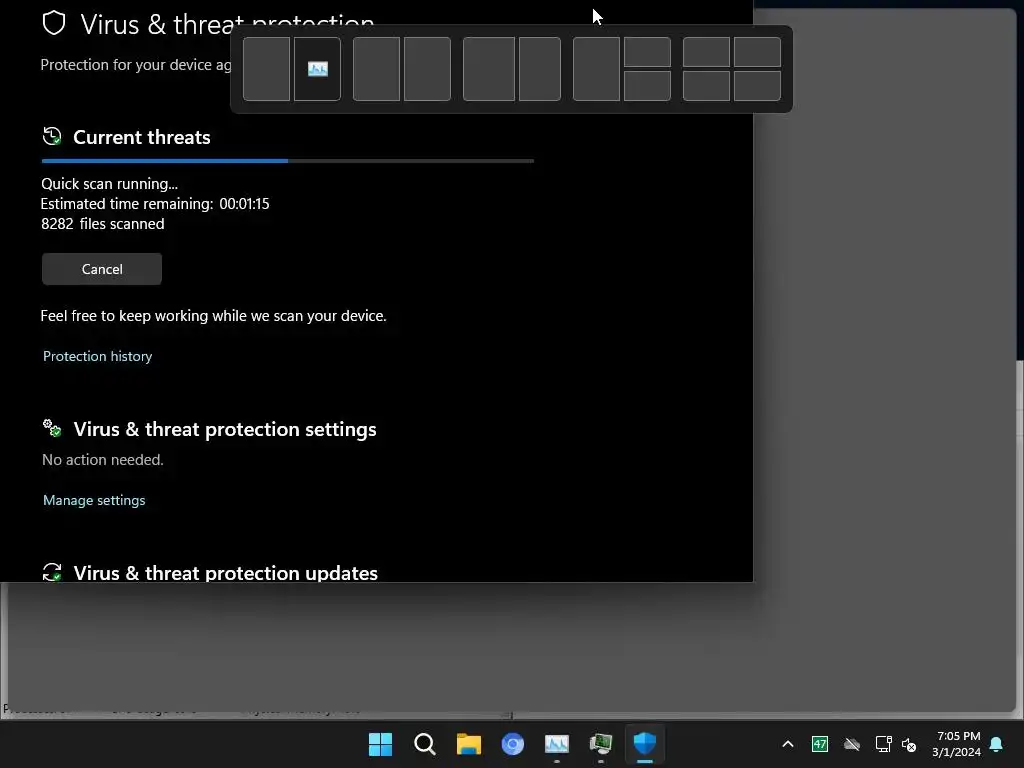Snap to top-right zone of three-zone layout
The height and width of the screenshot is (768, 1024).
pos(647,52)
